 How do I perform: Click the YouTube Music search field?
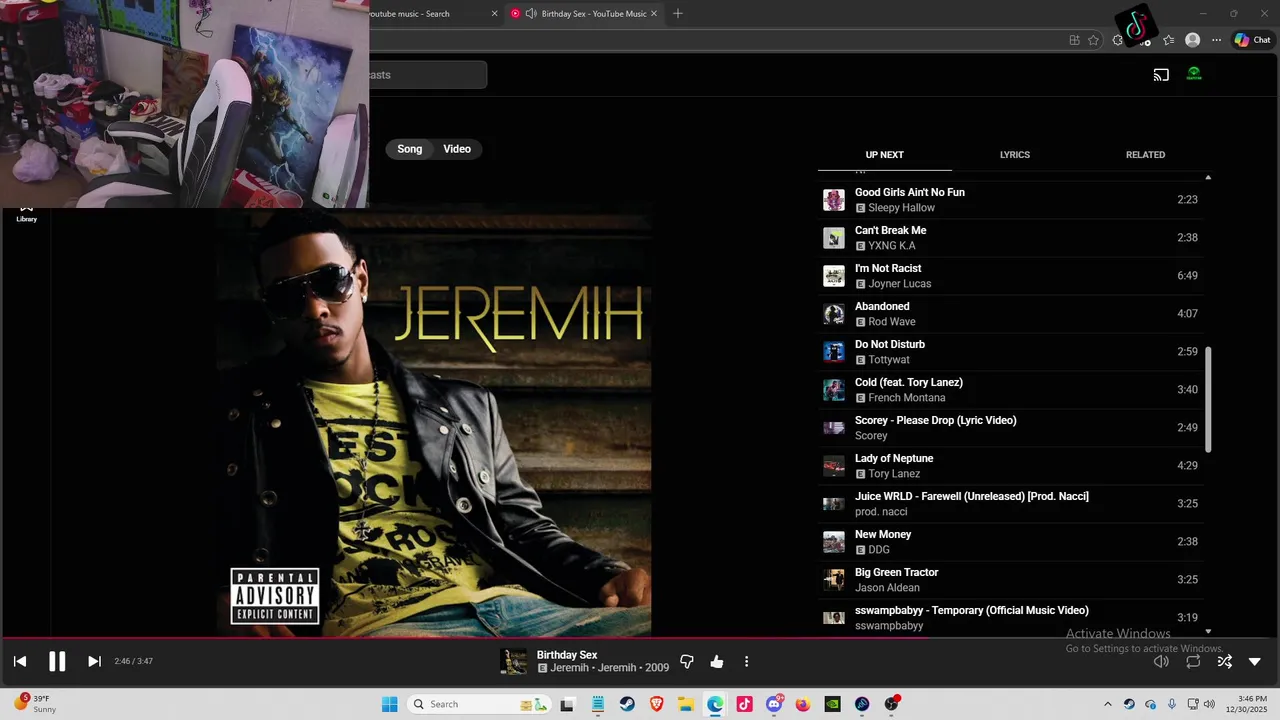[x=427, y=75]
